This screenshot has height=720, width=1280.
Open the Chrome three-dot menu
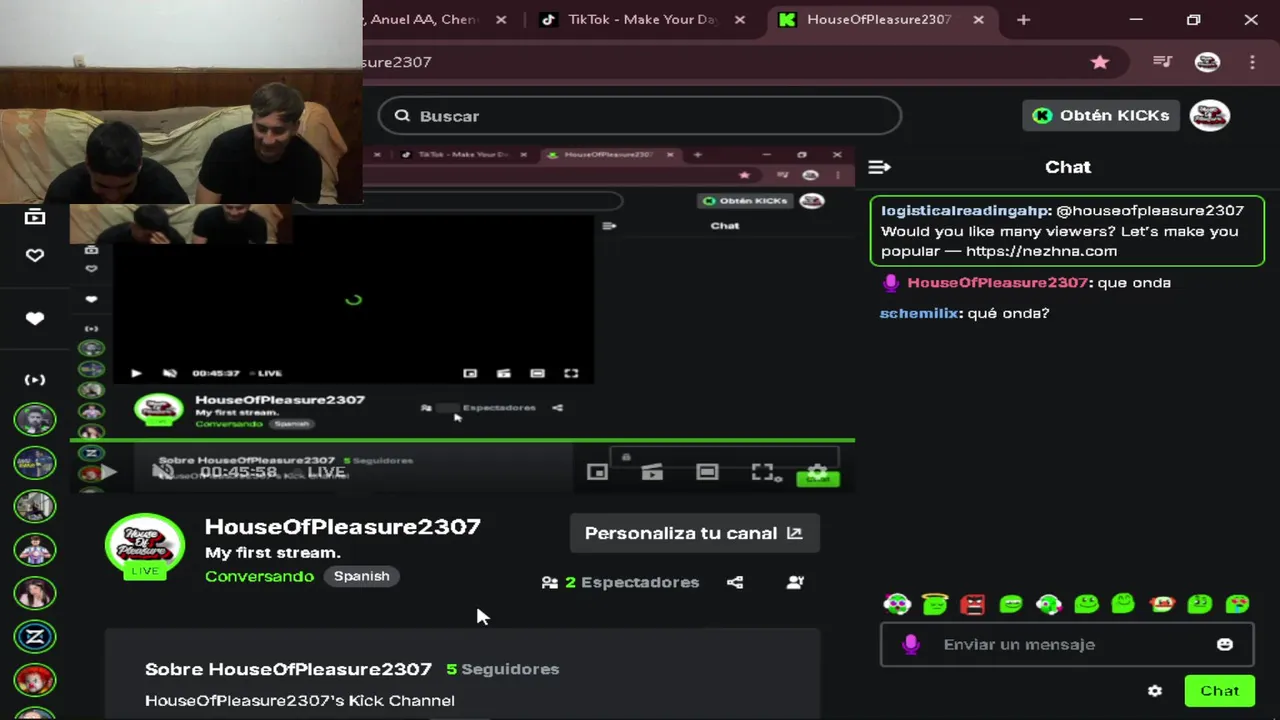tap(1252, 62)
